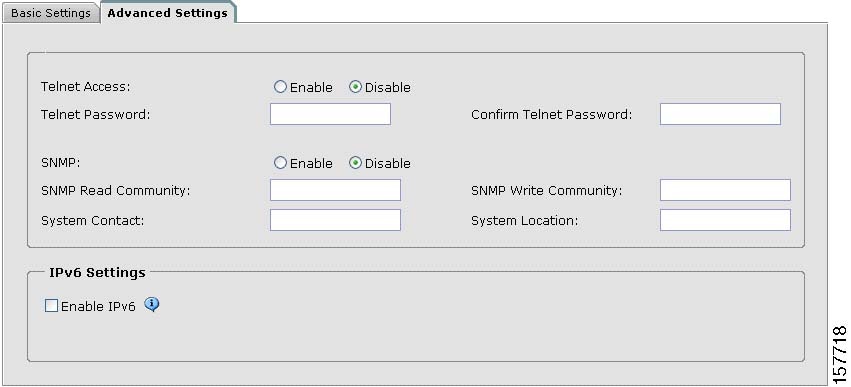The width and height of the screenshot is (851, 387).
Task: Click the 'System Location:' label
Action: (524, 220)
